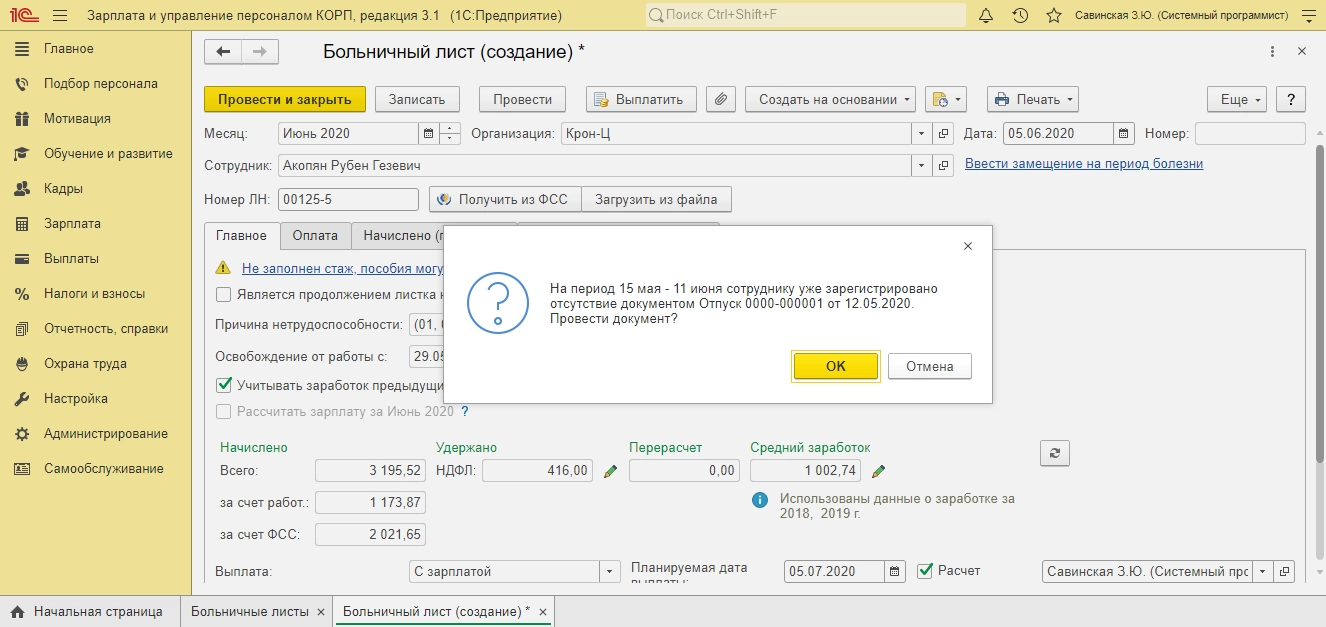
Task: Open the notifications bell icon
Action: [x=986, y=16]
